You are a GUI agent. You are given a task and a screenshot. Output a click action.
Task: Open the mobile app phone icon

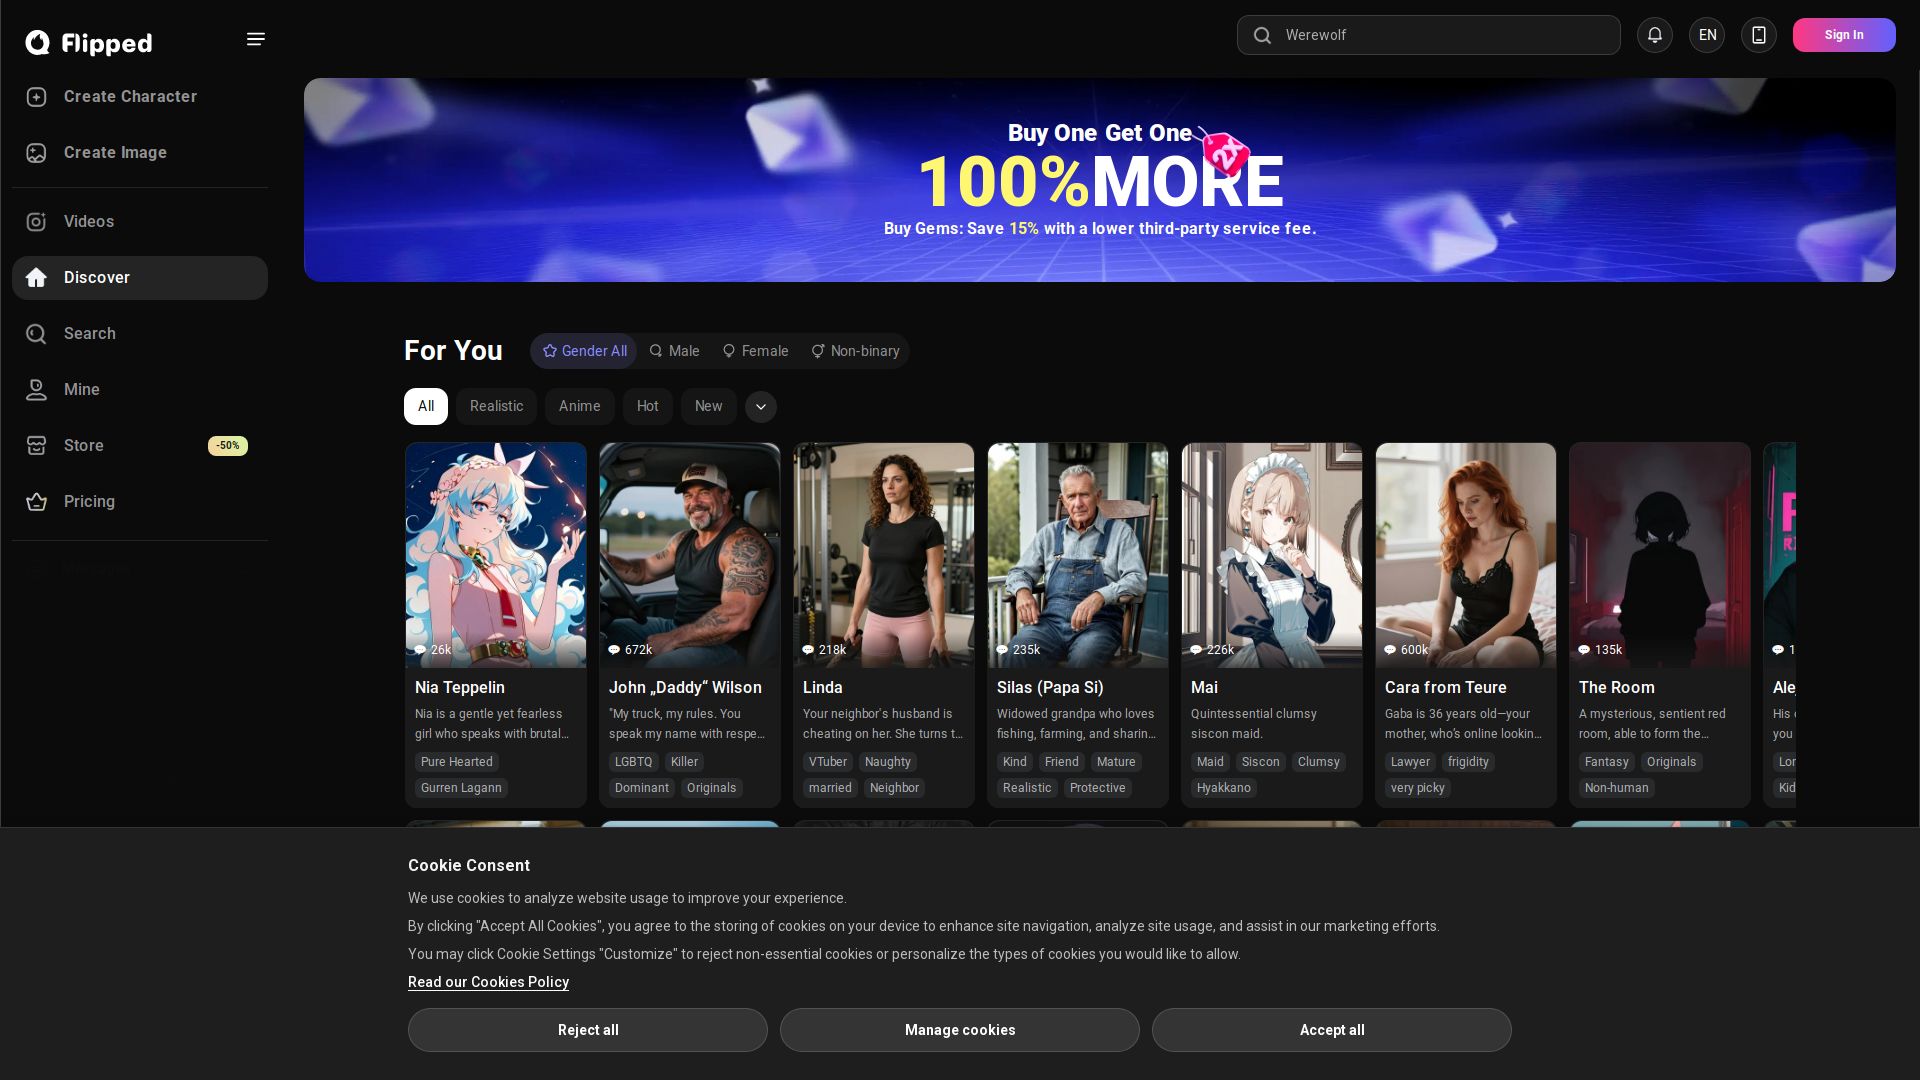(x=1759, y=35)
